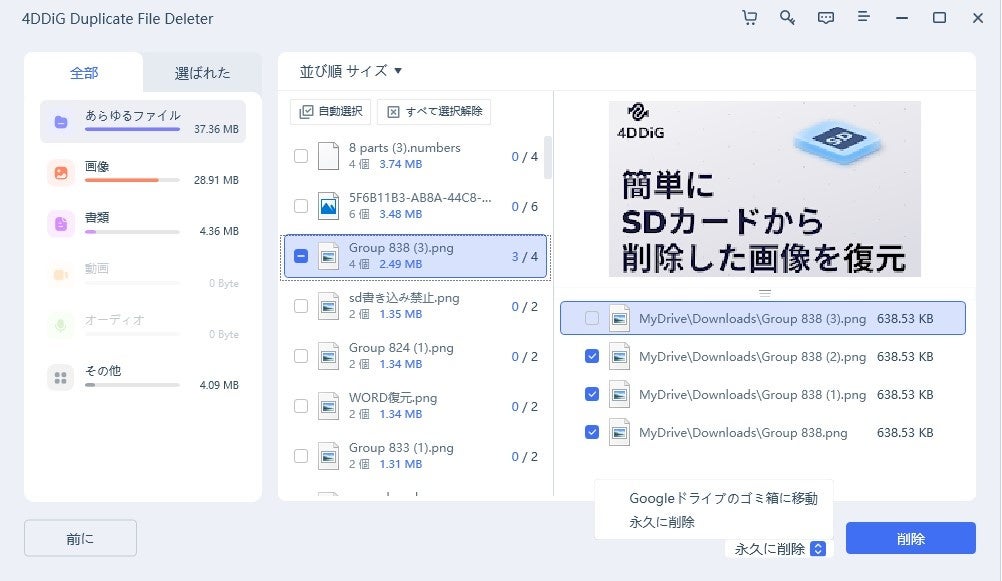Click file icon beside MyDrive\Downloads\Group 838.png
Image resolution: width=1002 pixels, height=581 pixels.
[619, 433]
